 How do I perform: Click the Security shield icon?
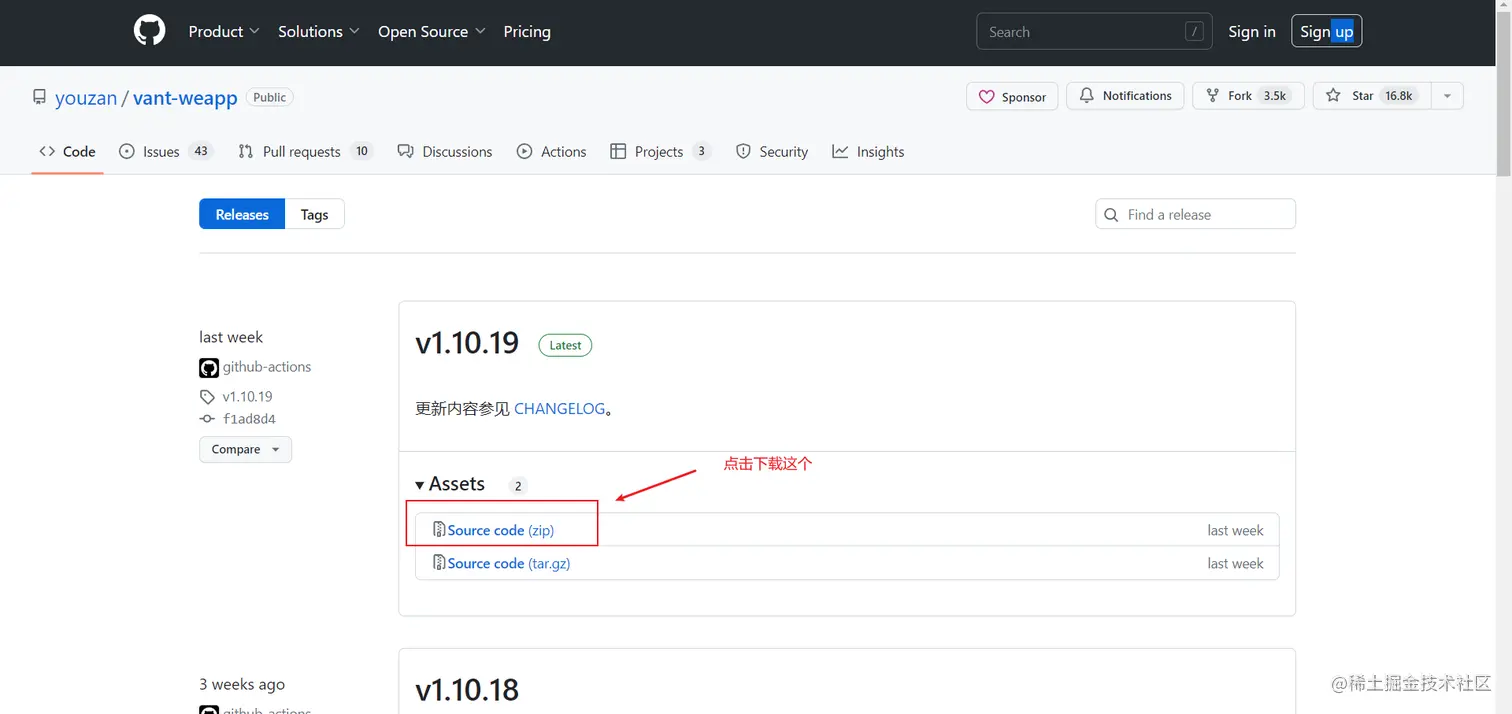pyautogui.click(x=743, y=151)
